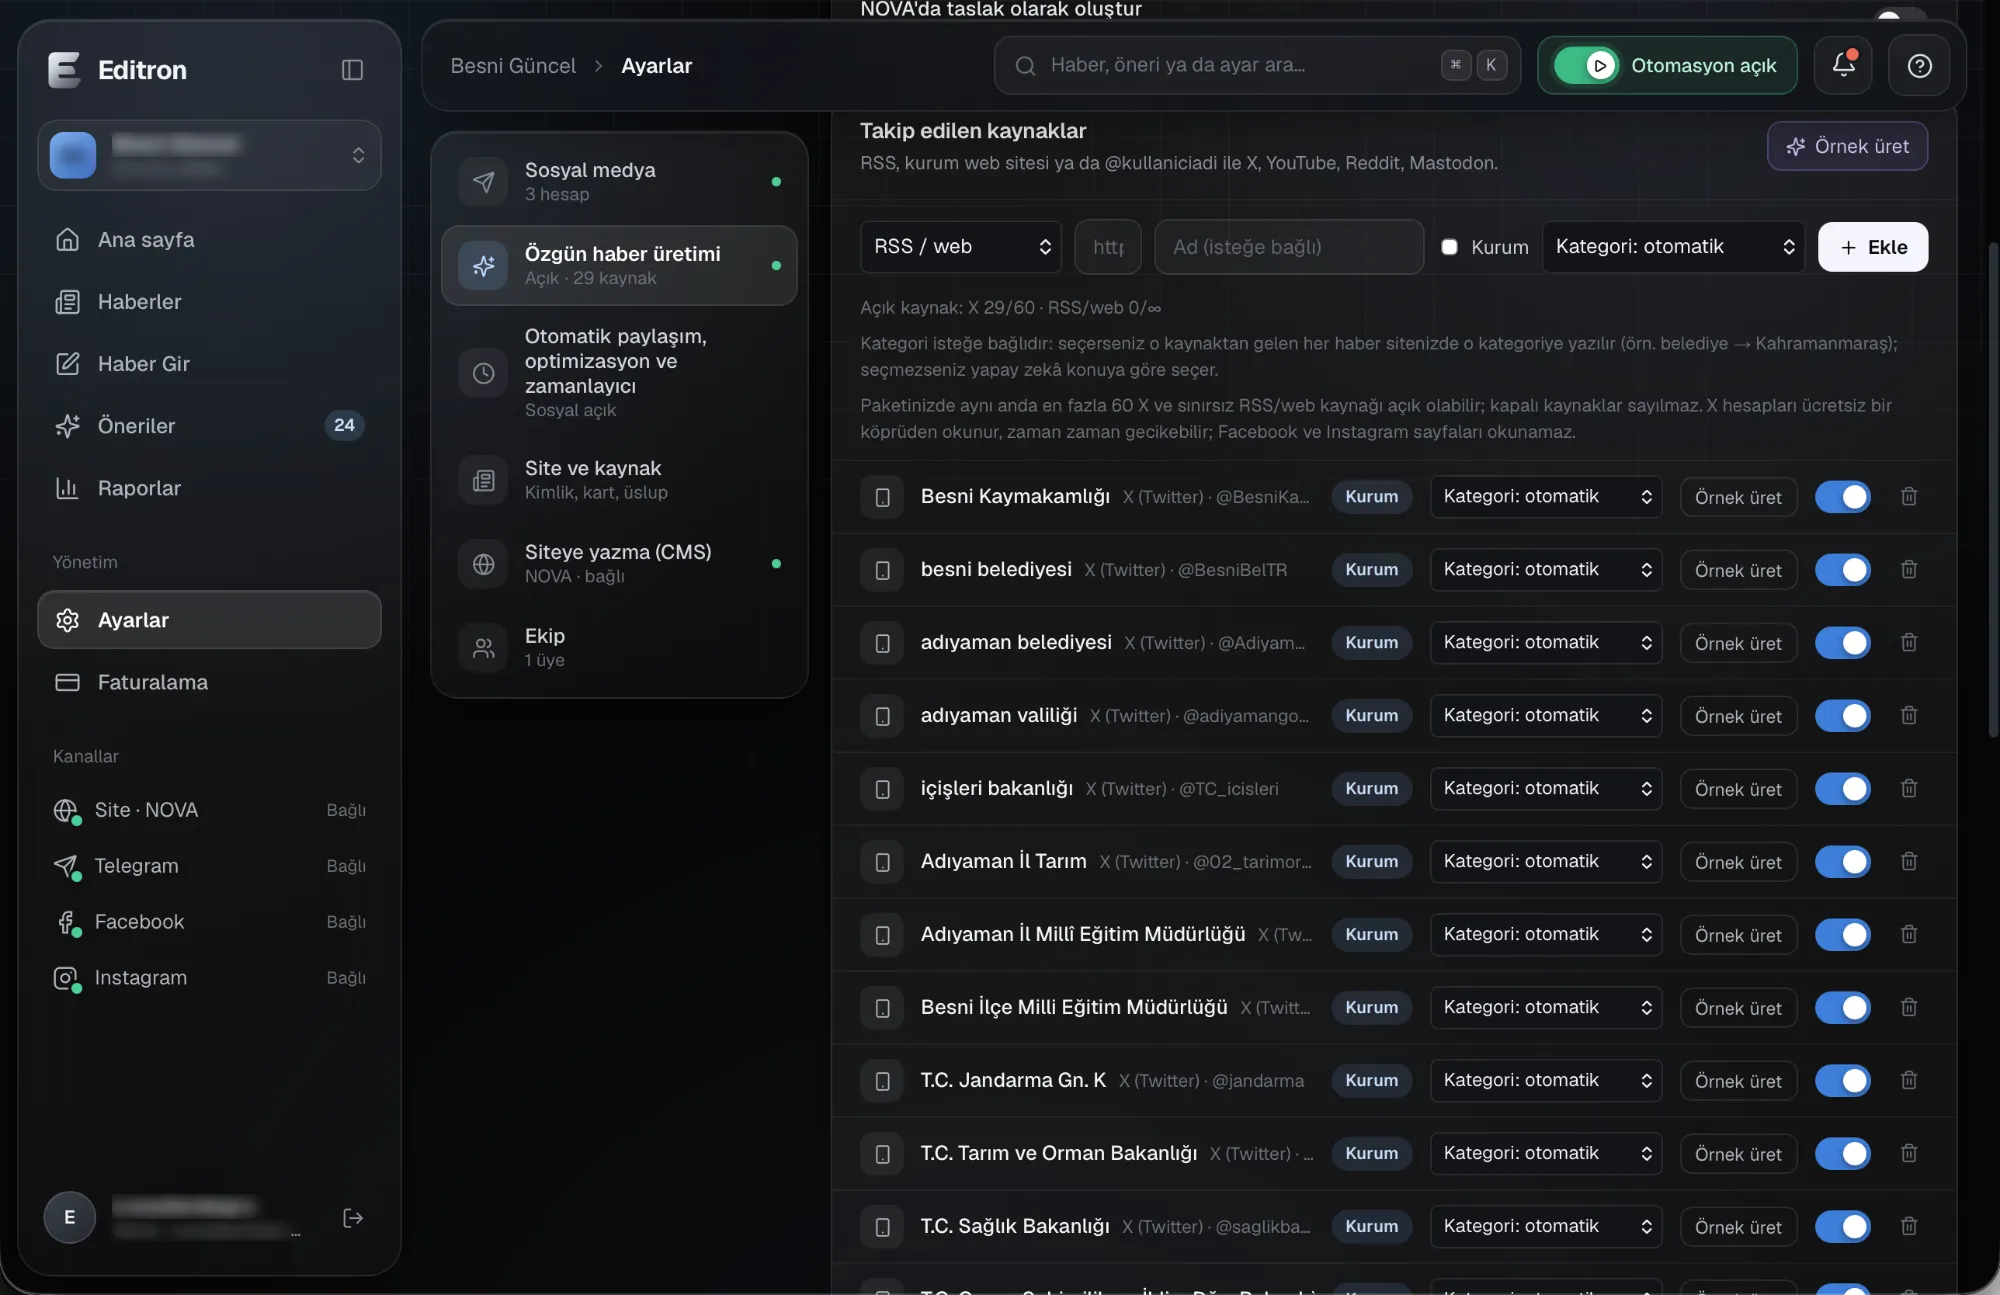The image size is (2000, 1295).
Task: Delete the T.C. Jandarma Gn. K source
Action: pyautogui.click(x=1908, y=1081)
